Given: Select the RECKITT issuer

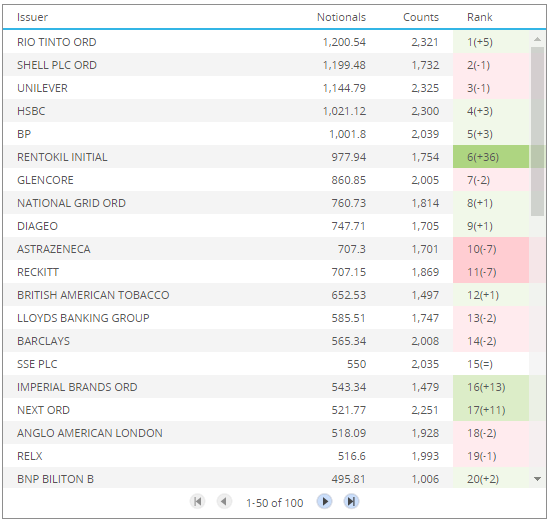Looking at the screenshot, I should pos(38,272).
